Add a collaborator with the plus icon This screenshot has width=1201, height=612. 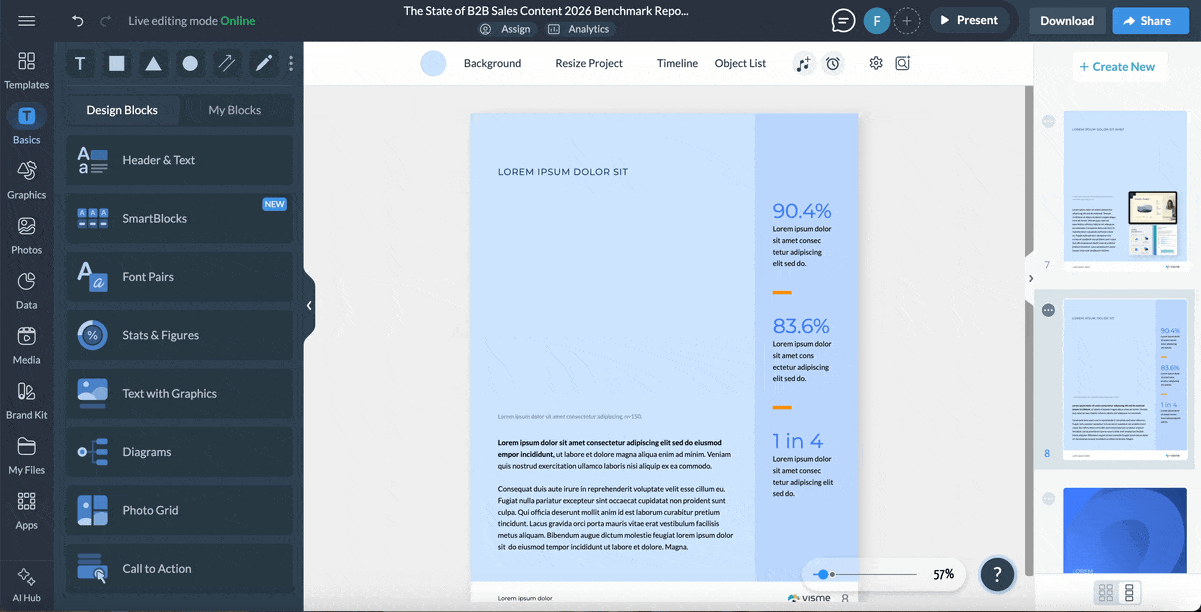[907, 20]
